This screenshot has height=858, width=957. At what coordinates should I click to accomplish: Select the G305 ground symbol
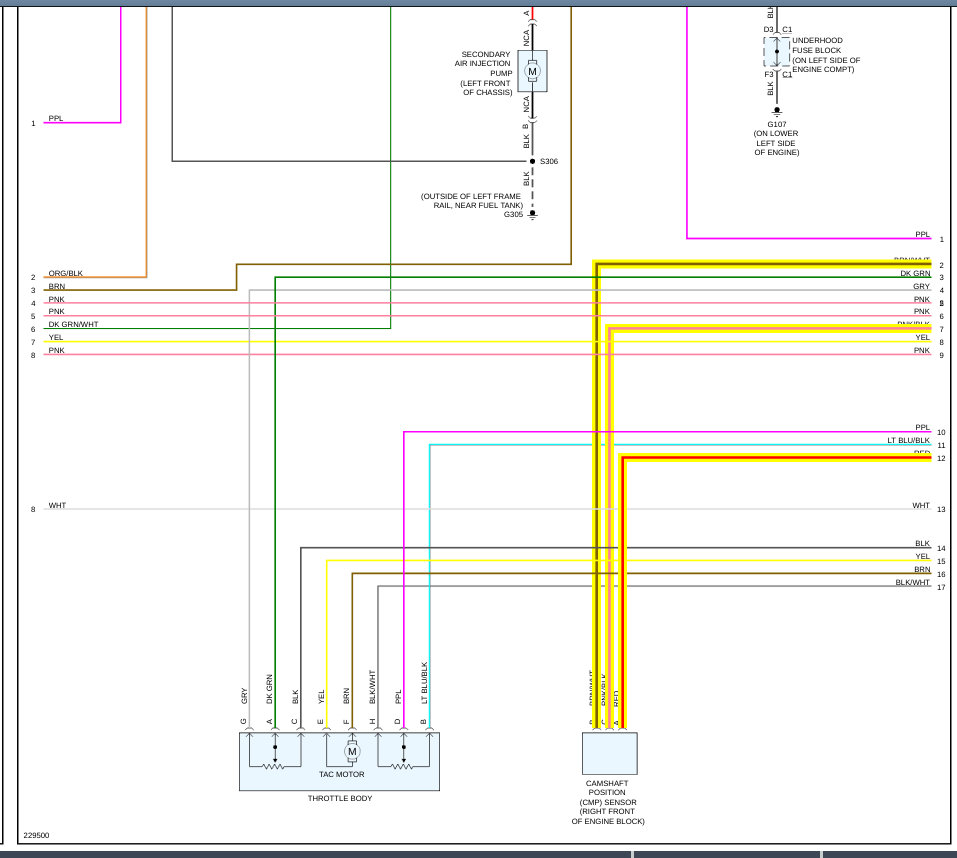point(532,215)
